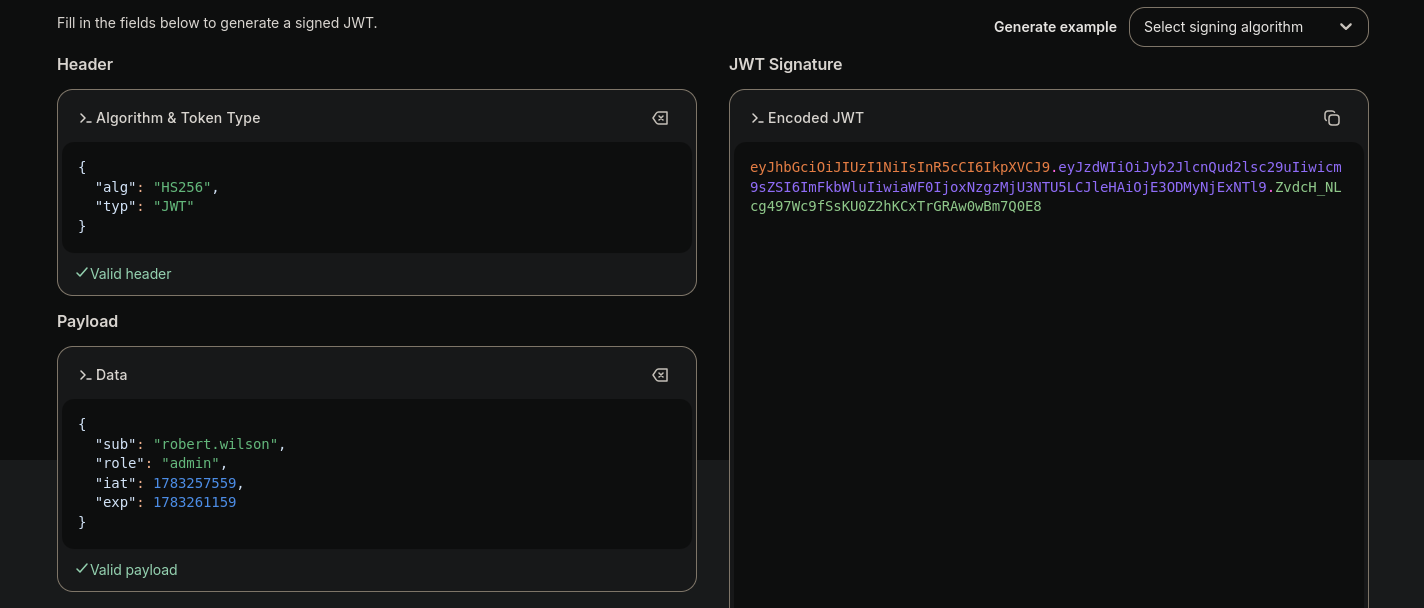
Task: Click inside the header JSON editor
Action: (377, 197)
